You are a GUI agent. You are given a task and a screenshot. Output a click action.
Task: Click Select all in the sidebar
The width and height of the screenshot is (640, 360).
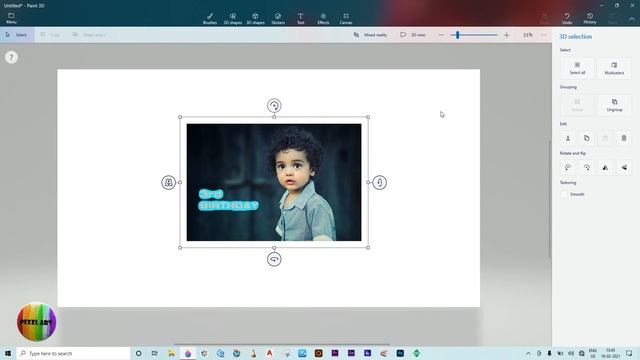tap(577, 68)
